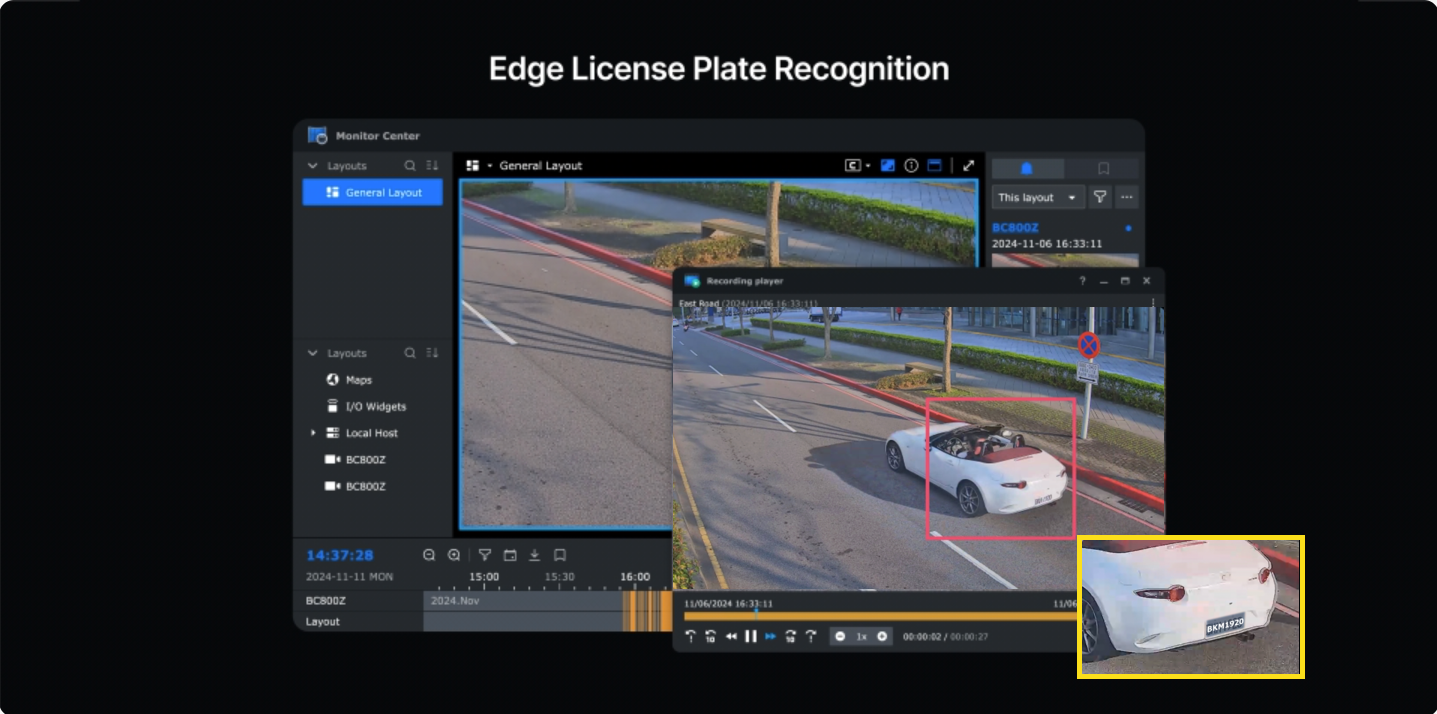
Task: Select the Layout timeline row label
Action: 323,622
